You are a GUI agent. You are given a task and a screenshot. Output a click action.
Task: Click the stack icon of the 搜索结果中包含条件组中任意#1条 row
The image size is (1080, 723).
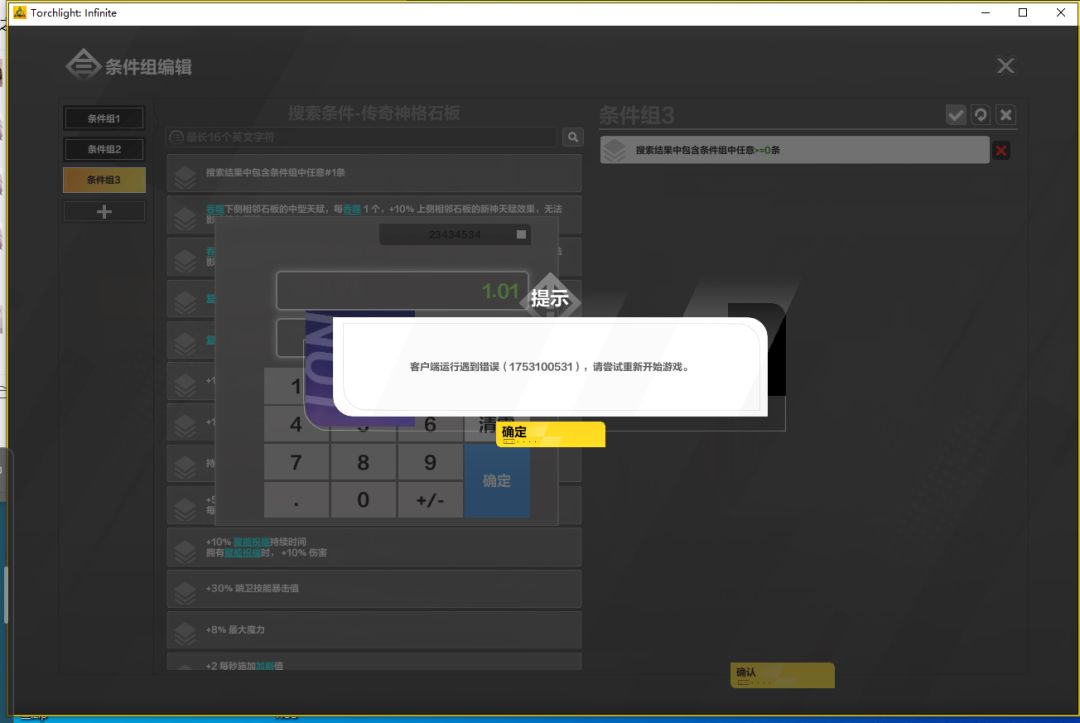click(x=185, y=177)
